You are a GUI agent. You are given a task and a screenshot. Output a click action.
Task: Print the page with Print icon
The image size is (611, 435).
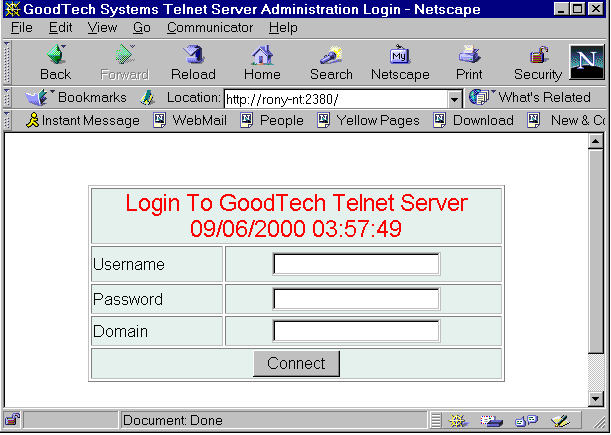[469, 62]
